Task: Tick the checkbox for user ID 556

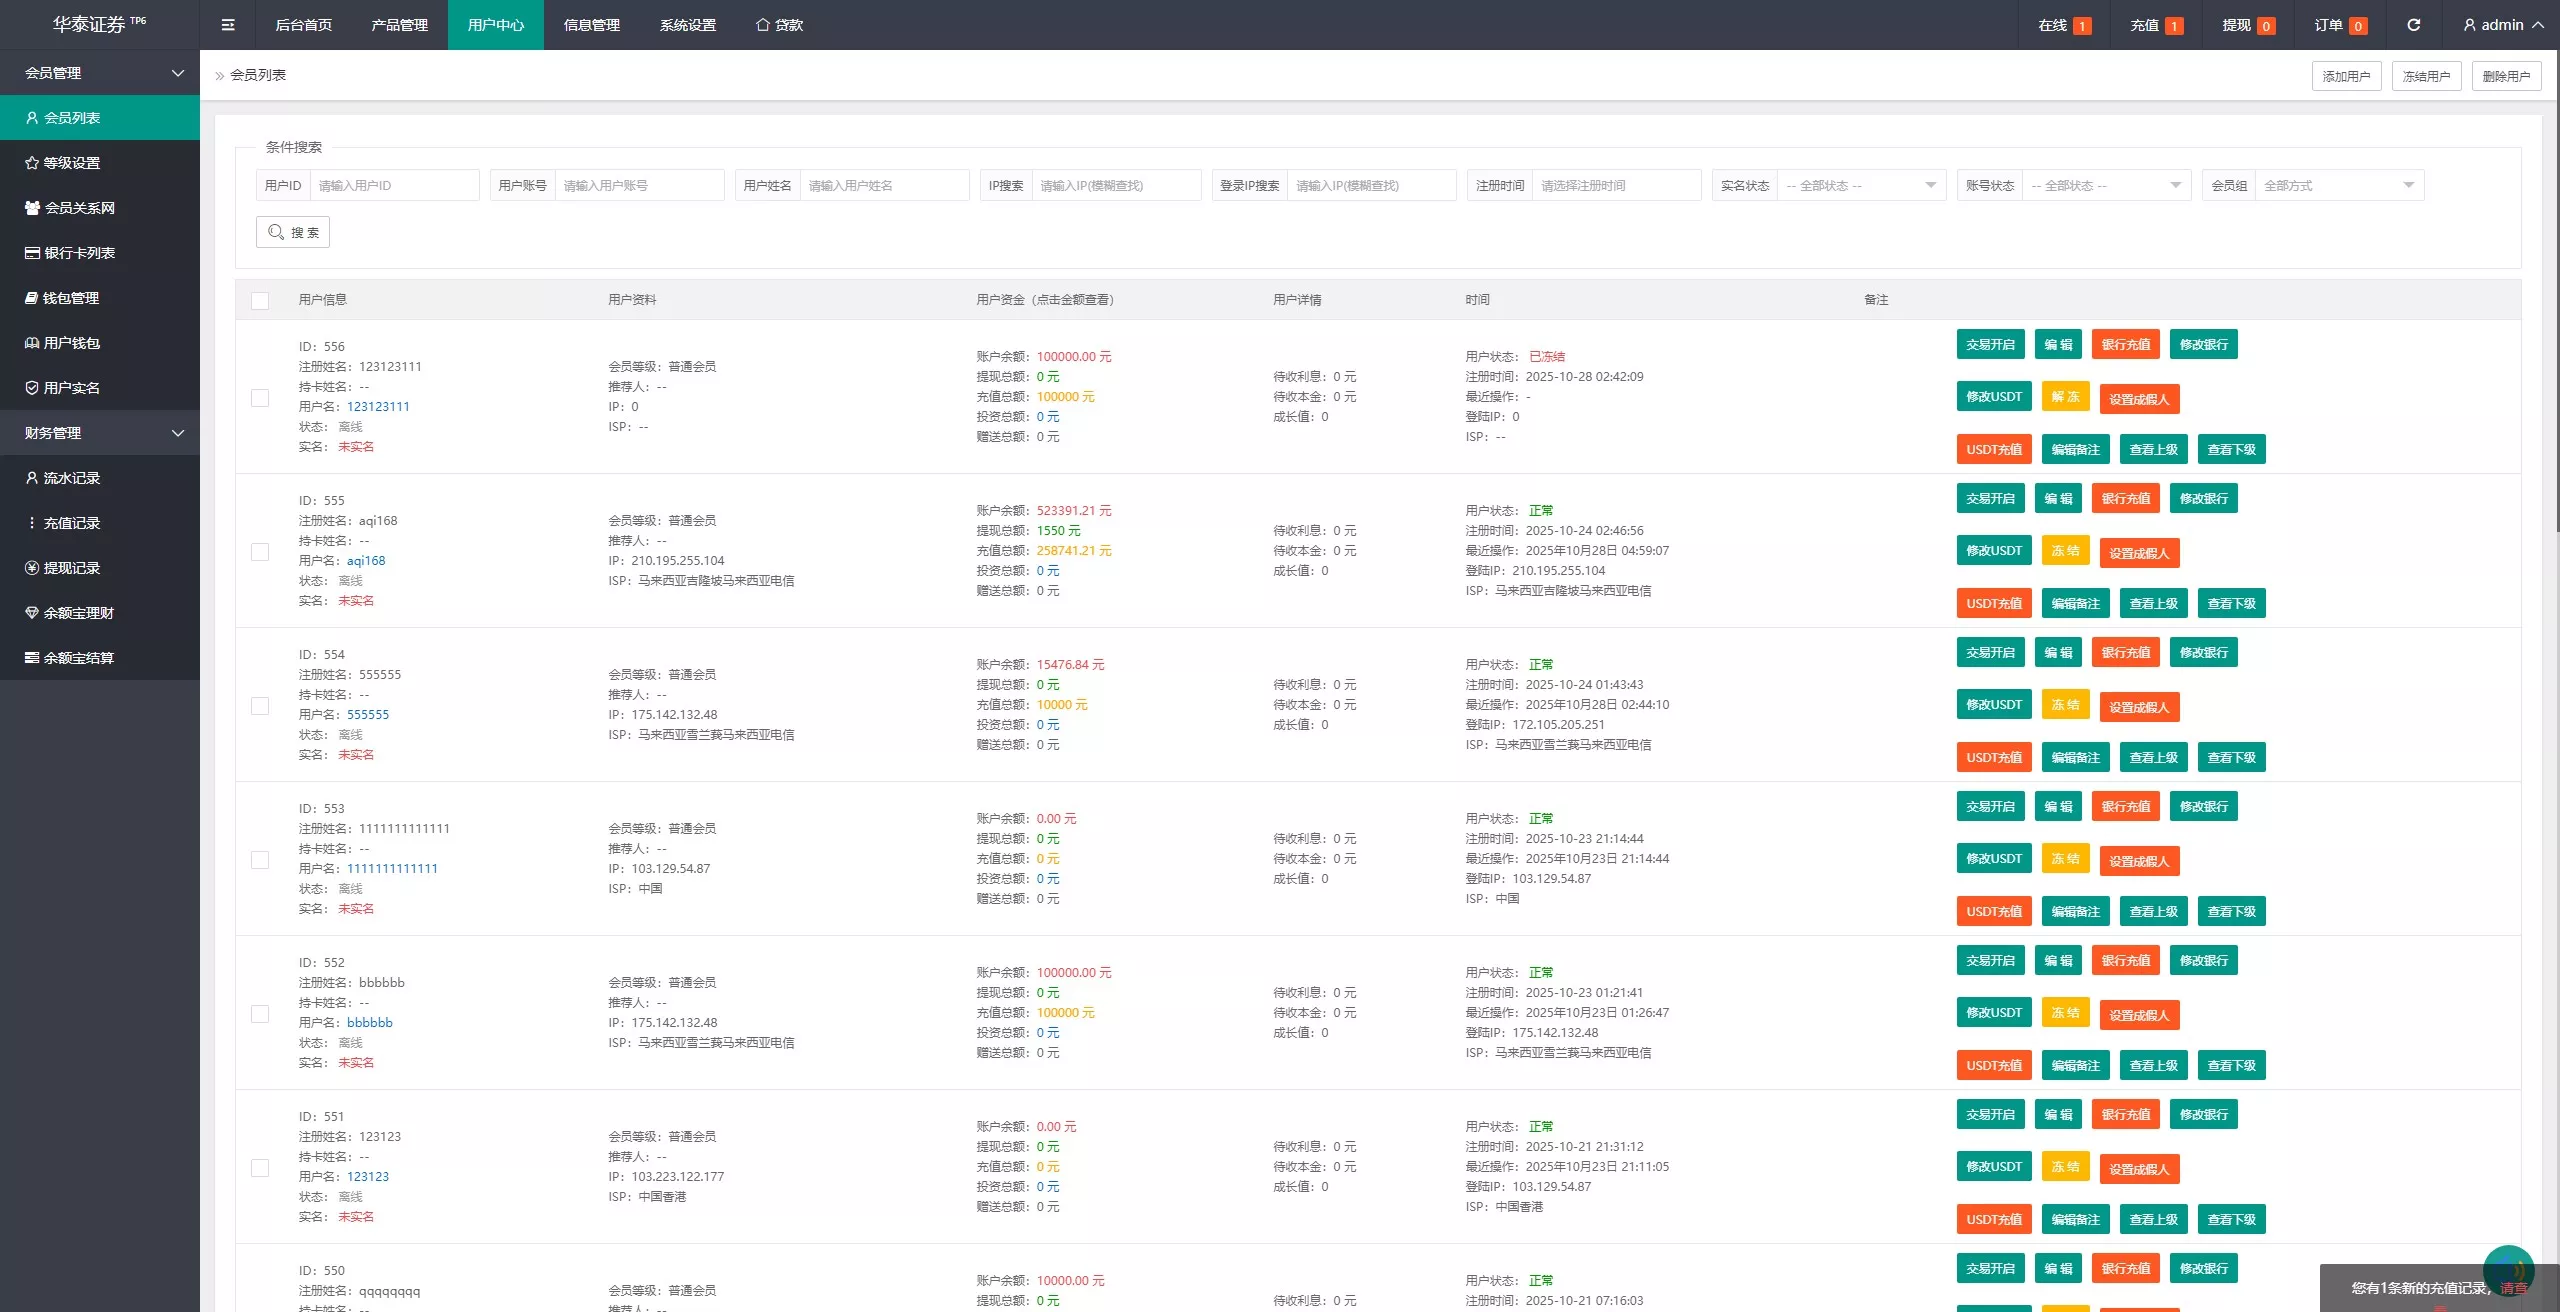Action: coord(260,398)
